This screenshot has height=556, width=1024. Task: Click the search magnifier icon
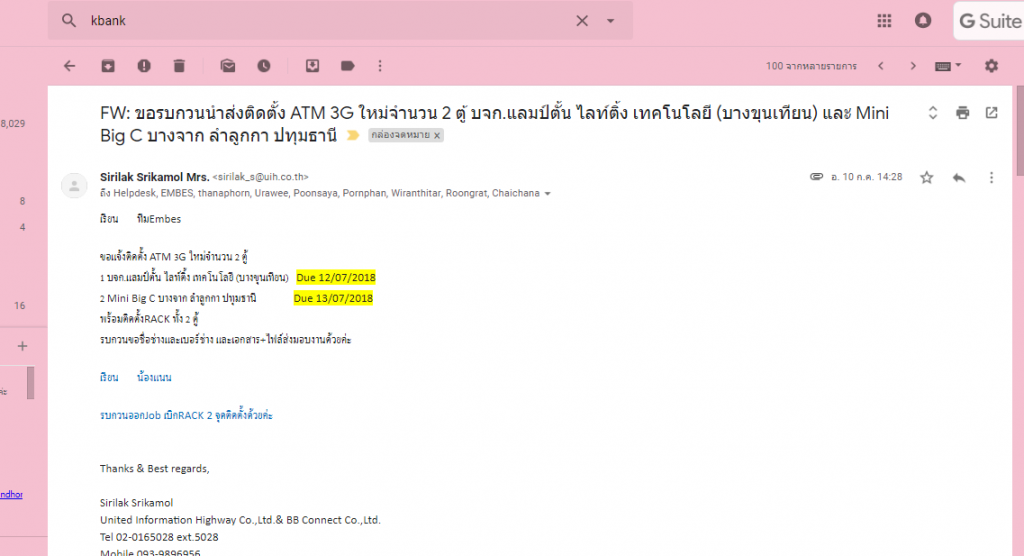(x=69, y=21)
